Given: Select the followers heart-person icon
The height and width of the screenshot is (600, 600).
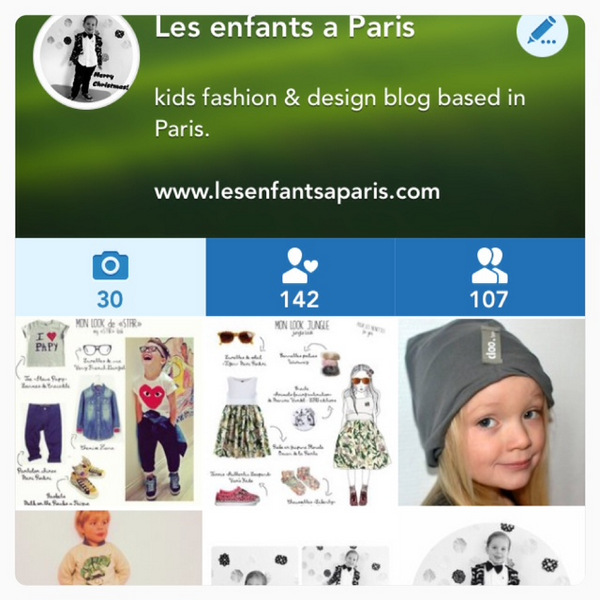Looking at the screenshot, I should pos(300,265).
